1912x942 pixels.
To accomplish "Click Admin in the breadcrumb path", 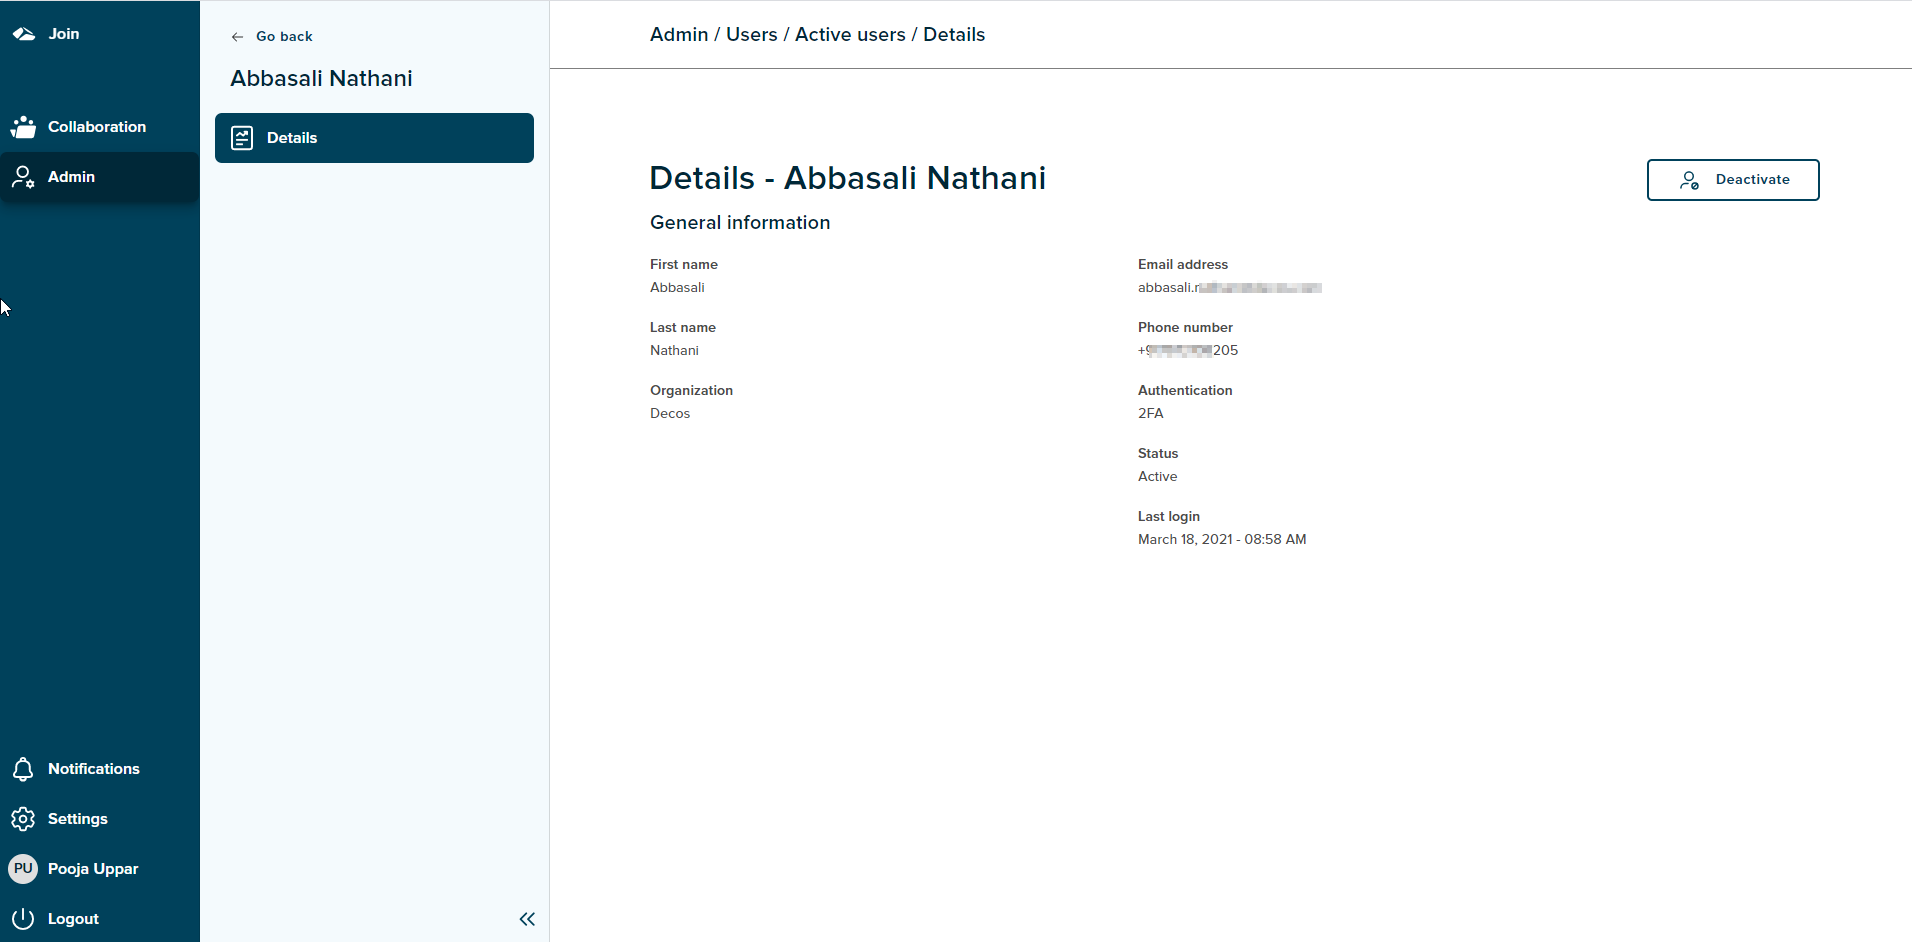I will tap(679, 35).
